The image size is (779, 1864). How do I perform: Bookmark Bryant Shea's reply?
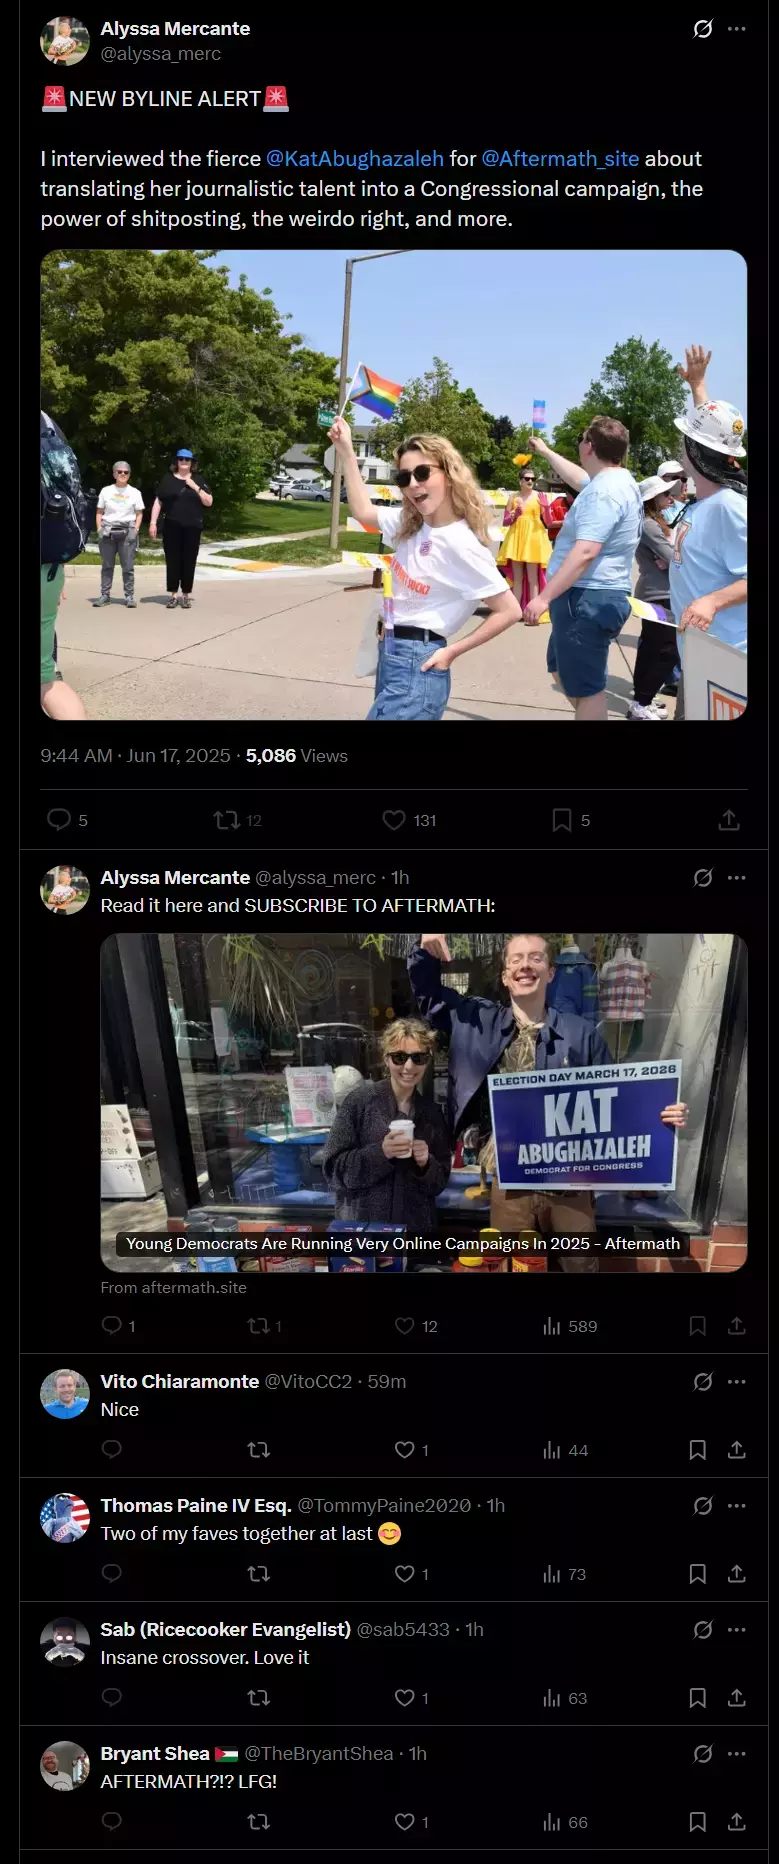point(698,1822)
